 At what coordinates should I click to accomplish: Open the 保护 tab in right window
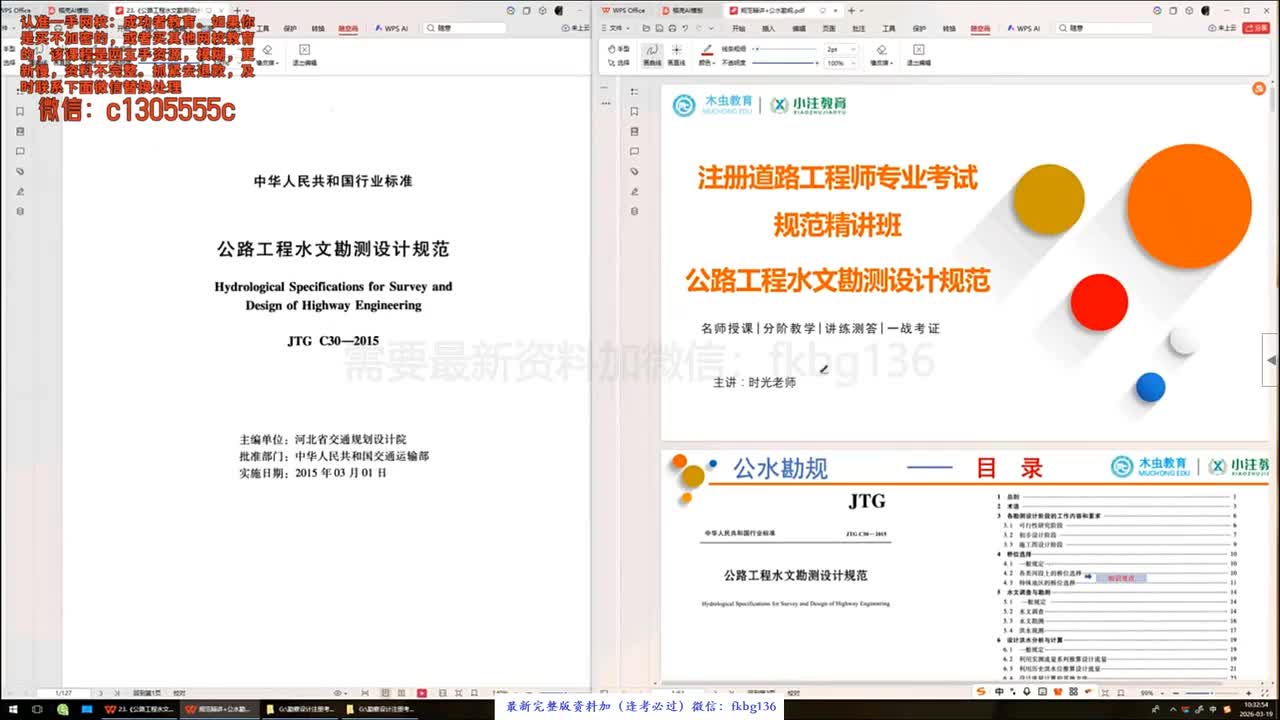(x=919, y=29)
